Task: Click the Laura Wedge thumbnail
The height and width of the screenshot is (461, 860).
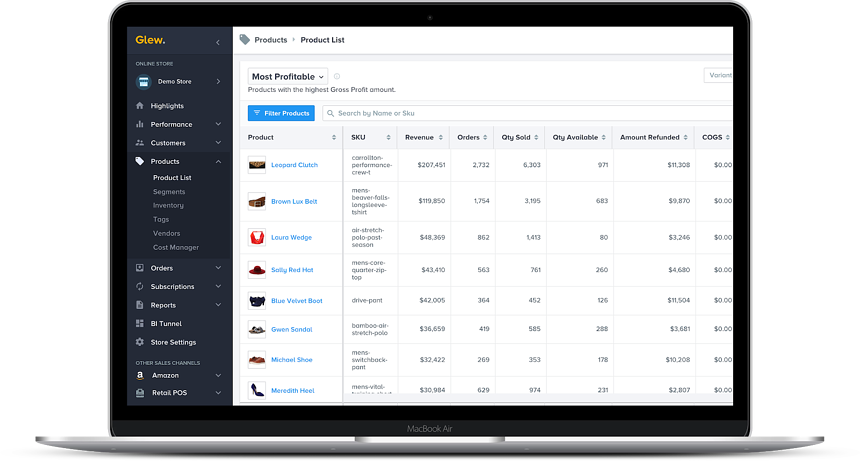Action: click(x=257, y=237)
